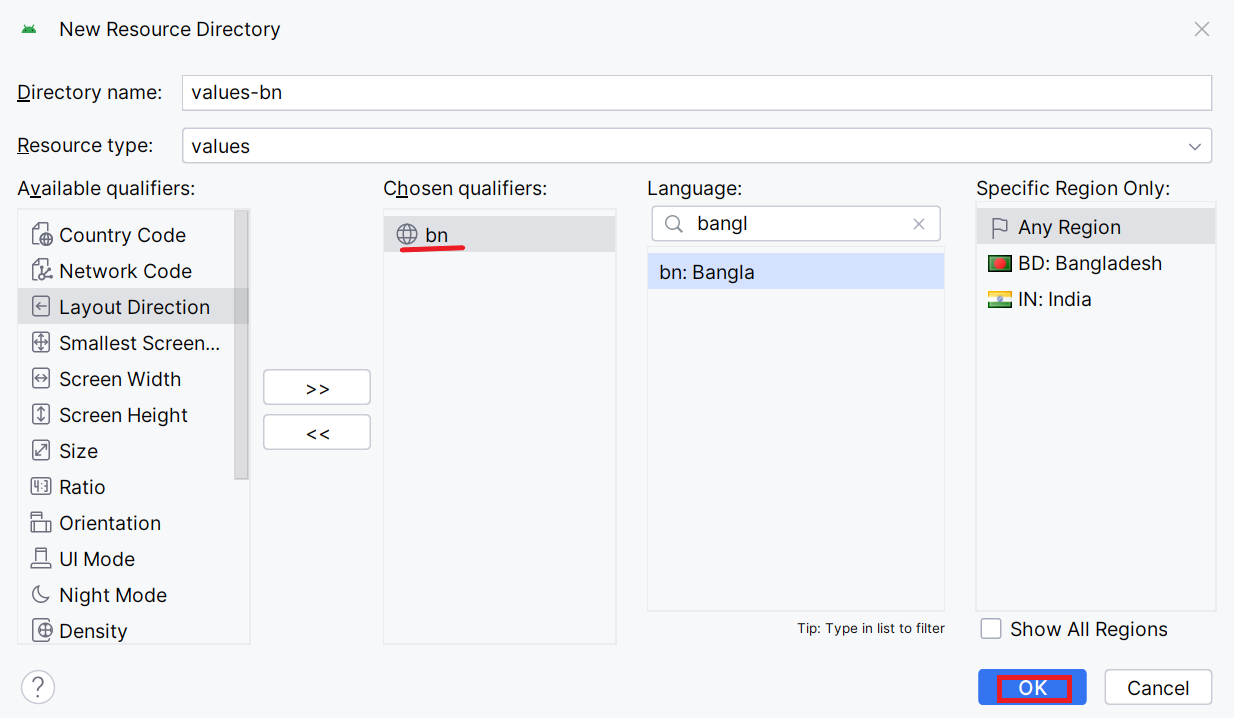Screen dimensions: 1234x718
Task: Clear the language search field
Action: click(x=919, y=224)
